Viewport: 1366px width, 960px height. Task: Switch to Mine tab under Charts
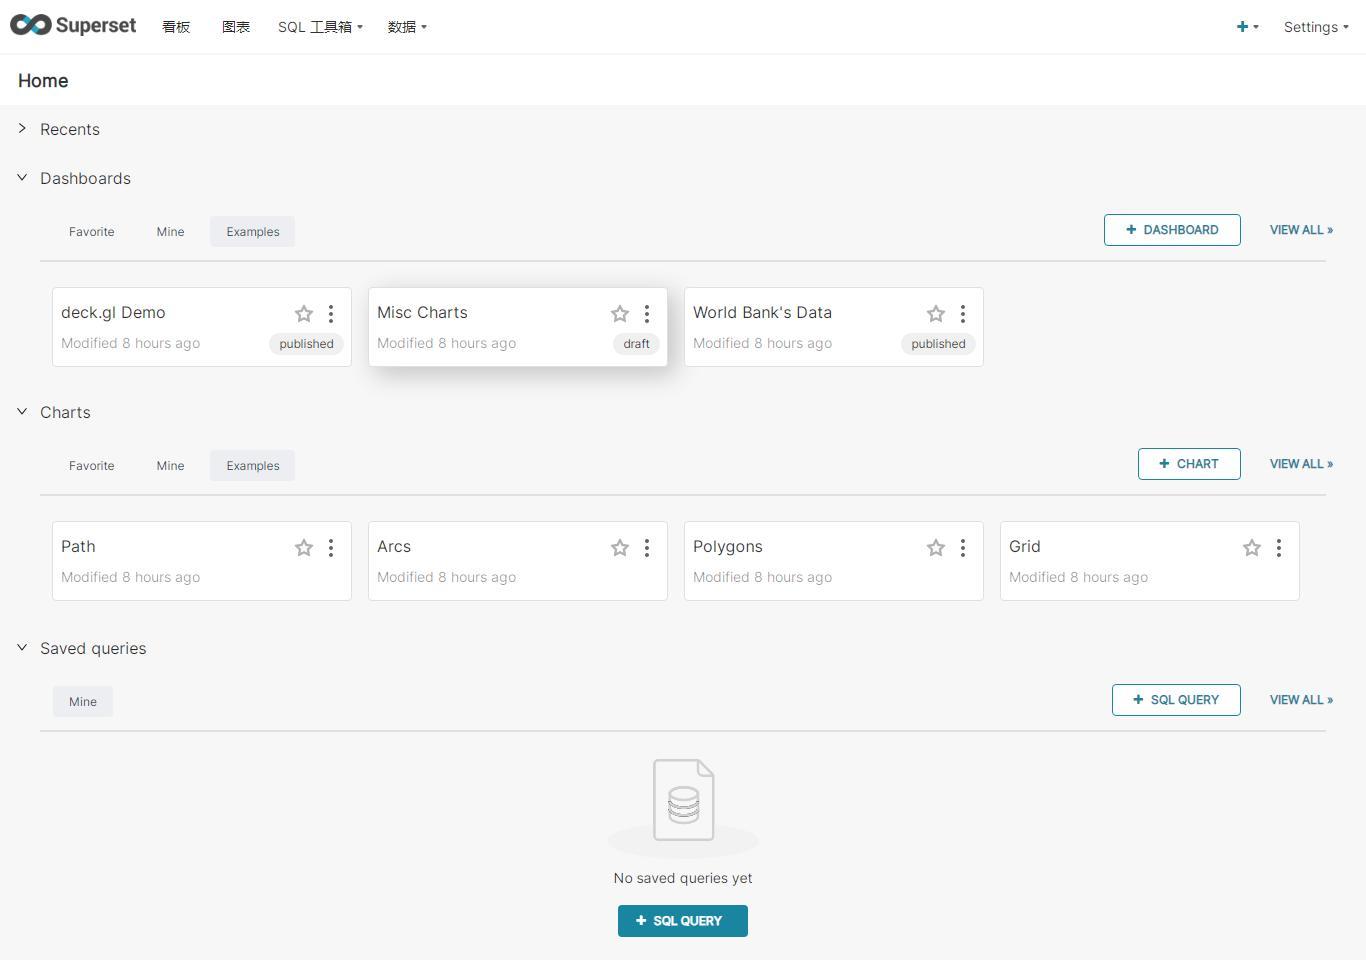point(170,466)
